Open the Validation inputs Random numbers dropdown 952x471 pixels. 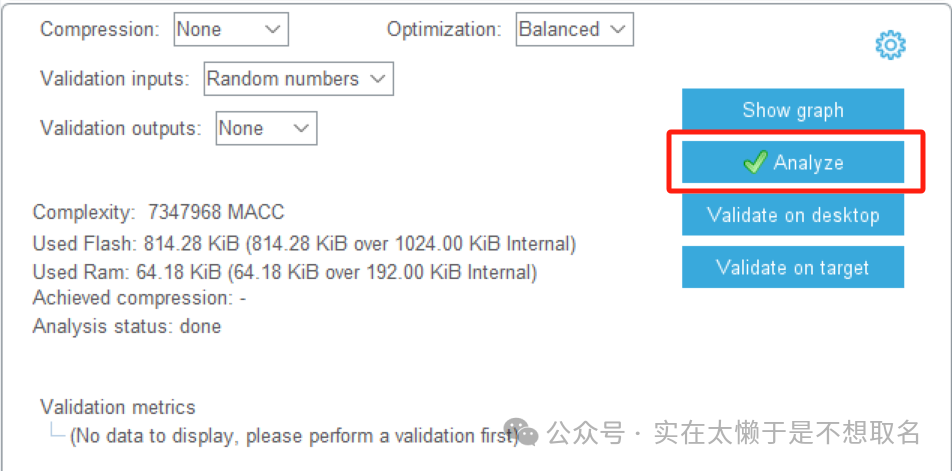click(298, 79)
